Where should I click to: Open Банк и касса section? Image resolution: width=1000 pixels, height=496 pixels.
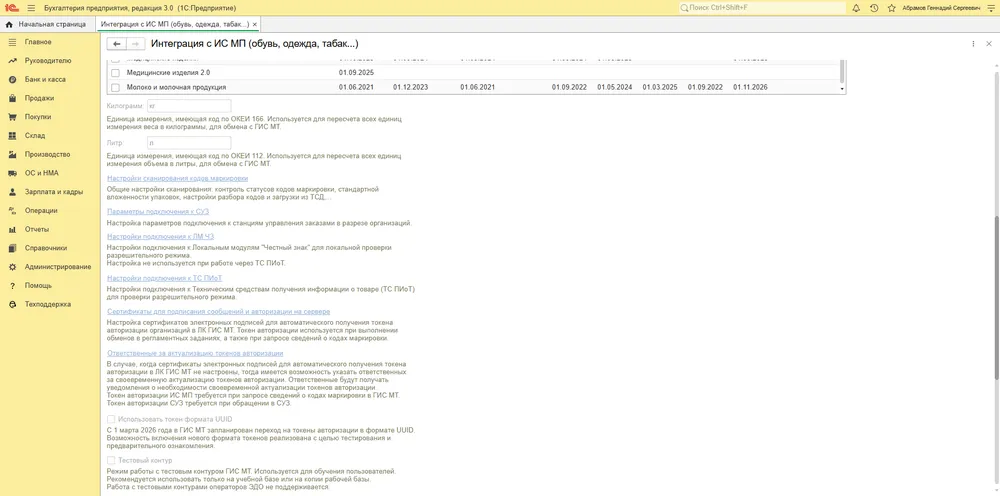[x=45, y=80]
